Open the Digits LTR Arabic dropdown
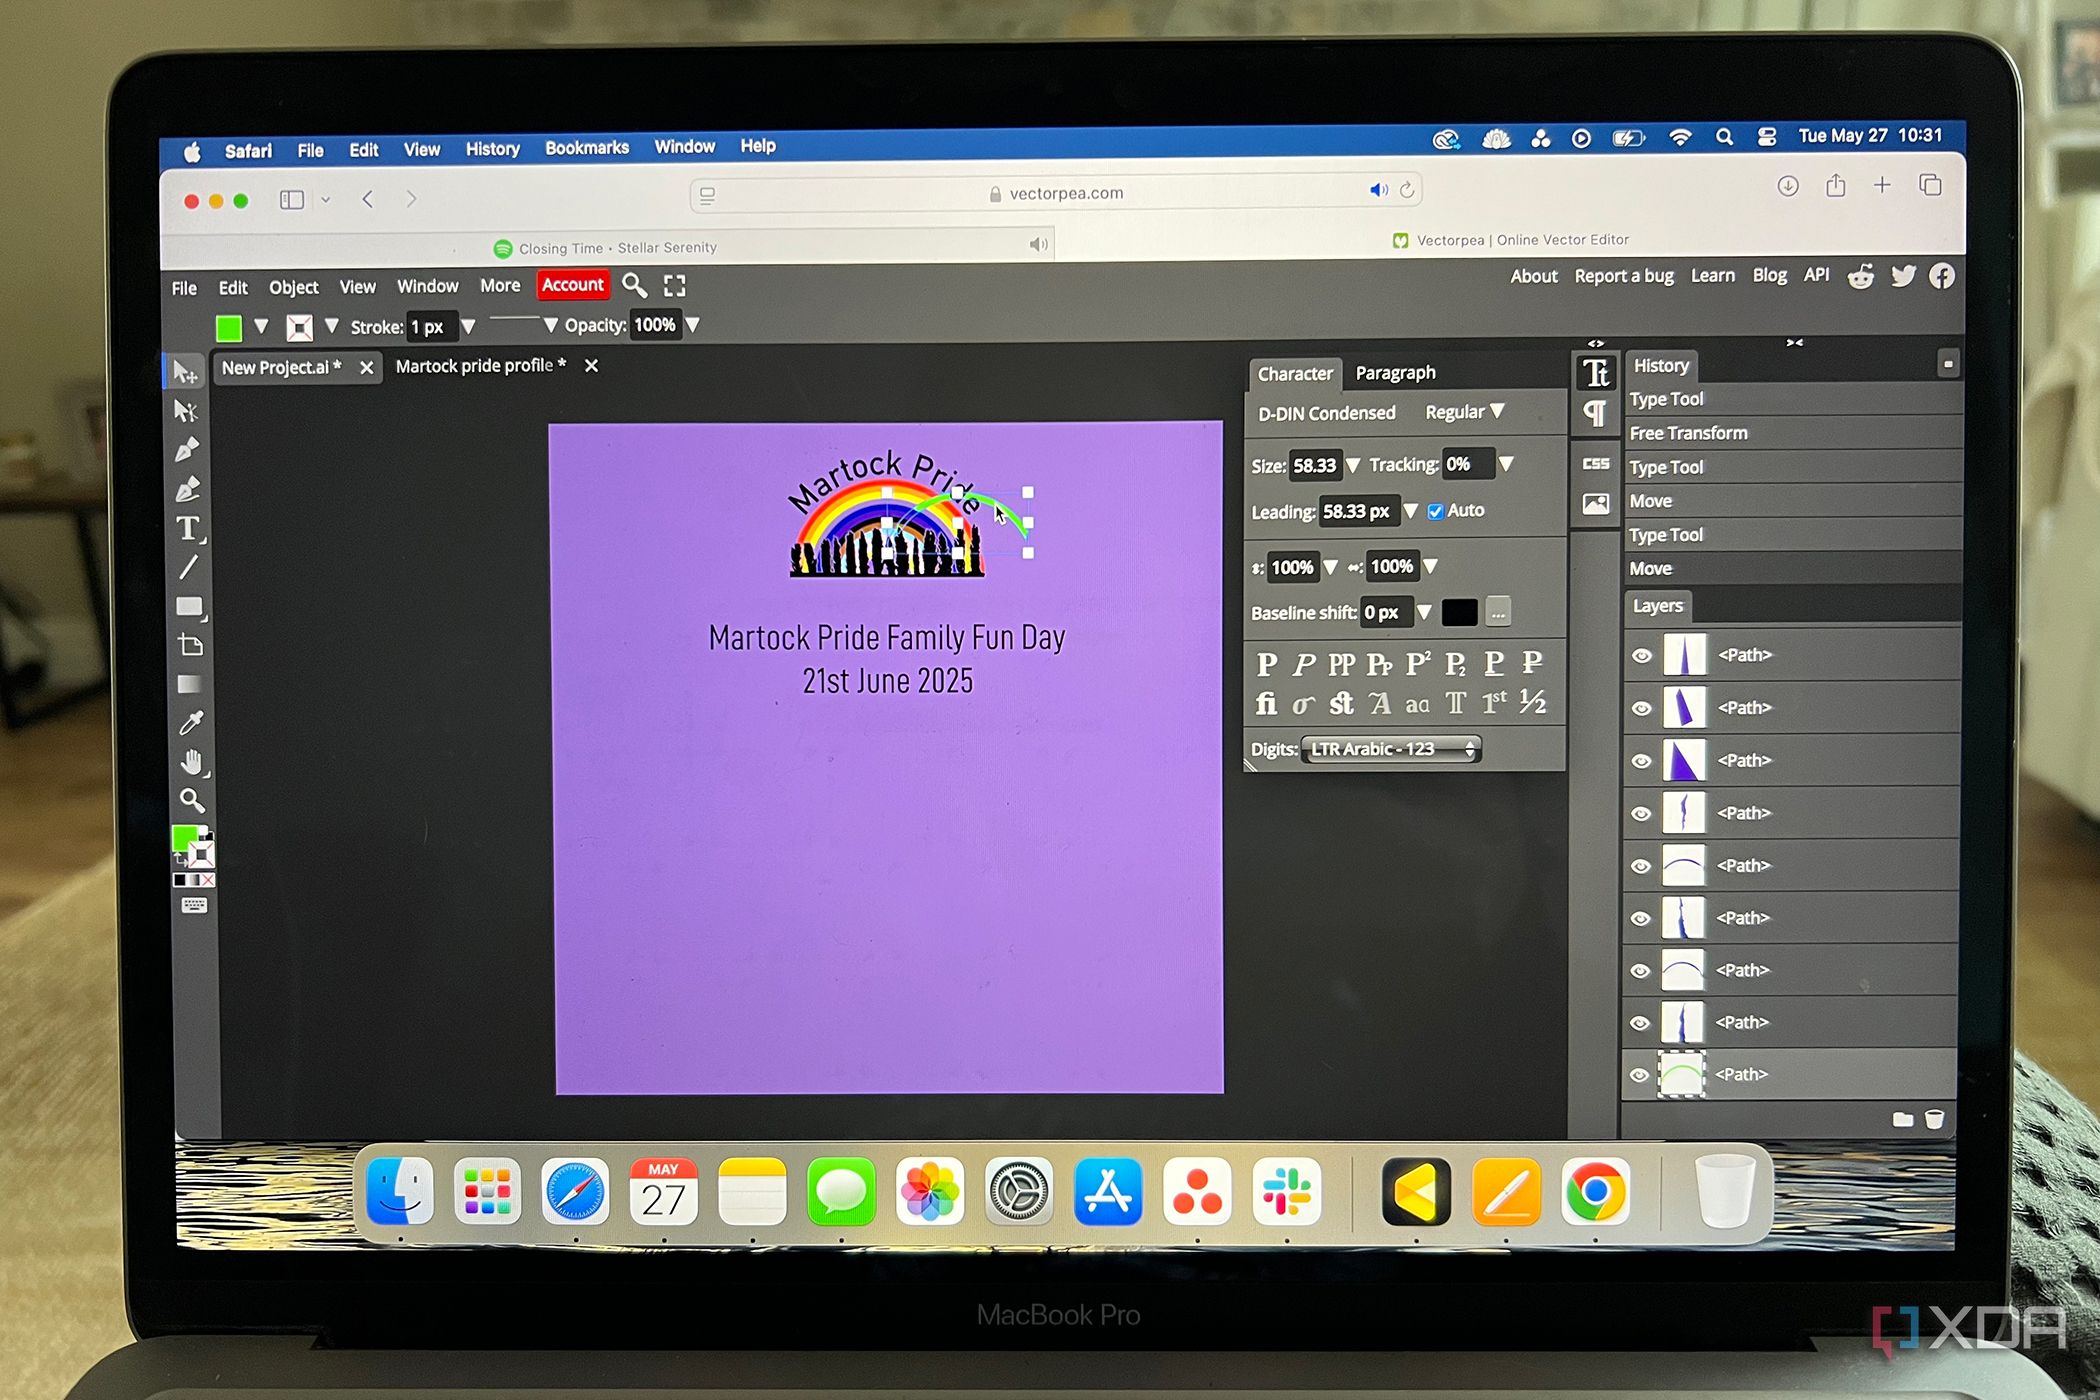The height and width of the screenshot is (1400, 2100). [1391, 749]
